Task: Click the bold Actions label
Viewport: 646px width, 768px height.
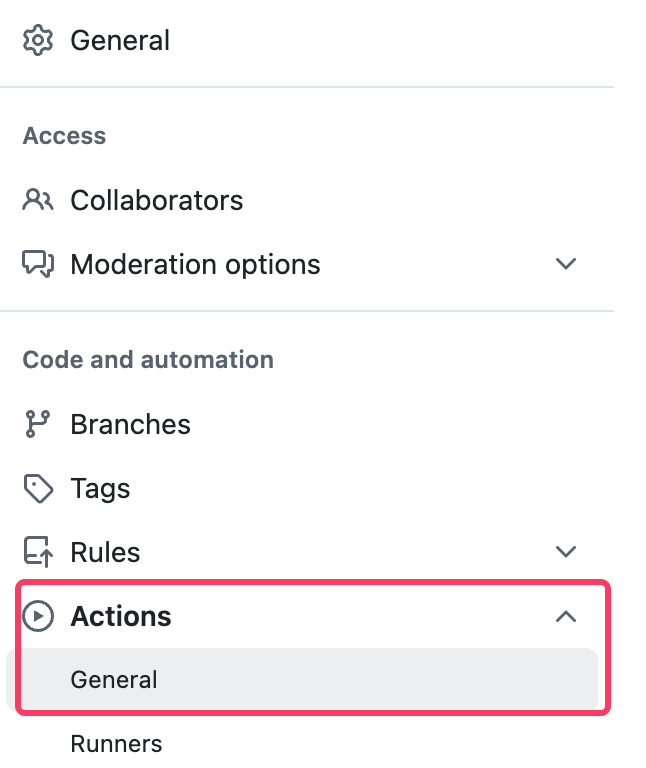Action: click(121, 616)
